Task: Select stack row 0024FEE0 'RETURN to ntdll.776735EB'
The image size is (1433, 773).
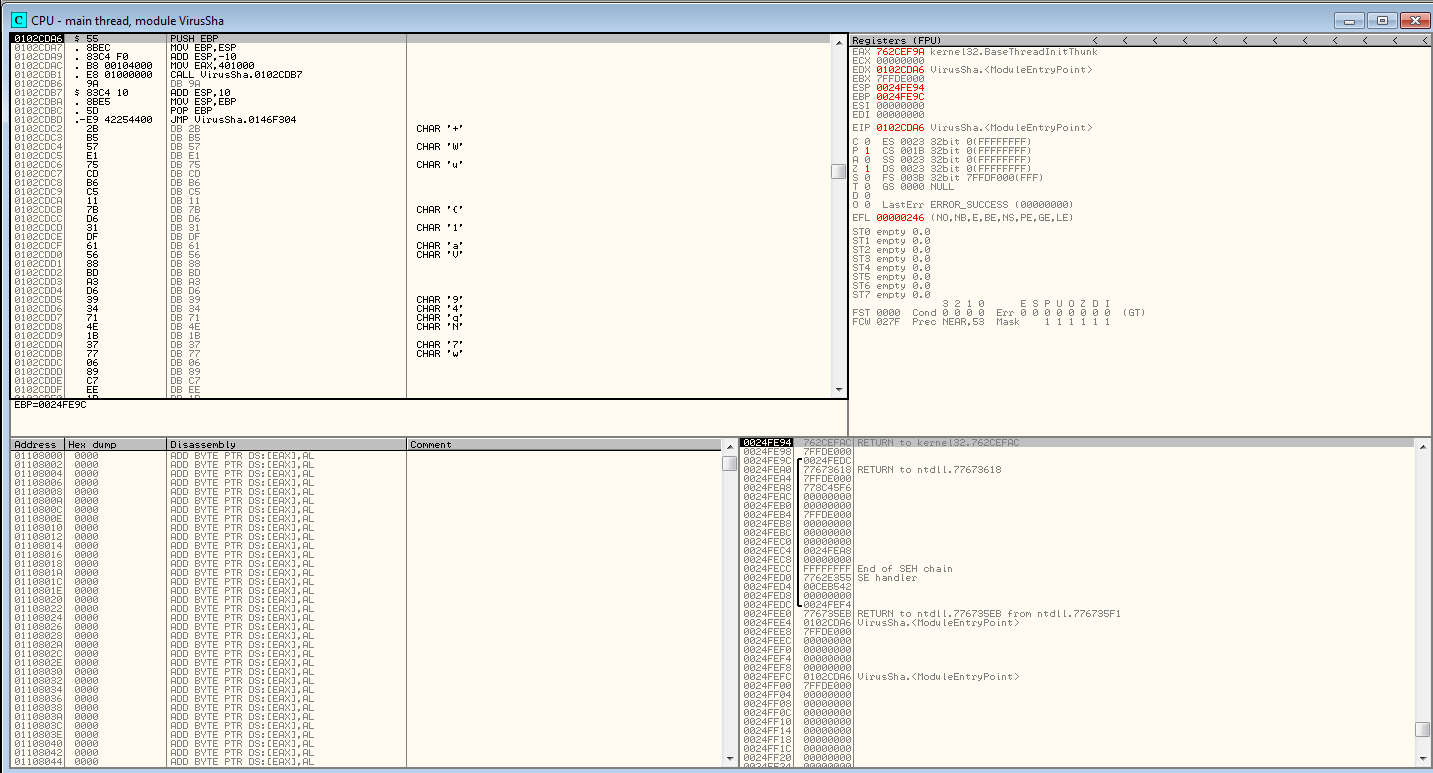Action: 1078,614
